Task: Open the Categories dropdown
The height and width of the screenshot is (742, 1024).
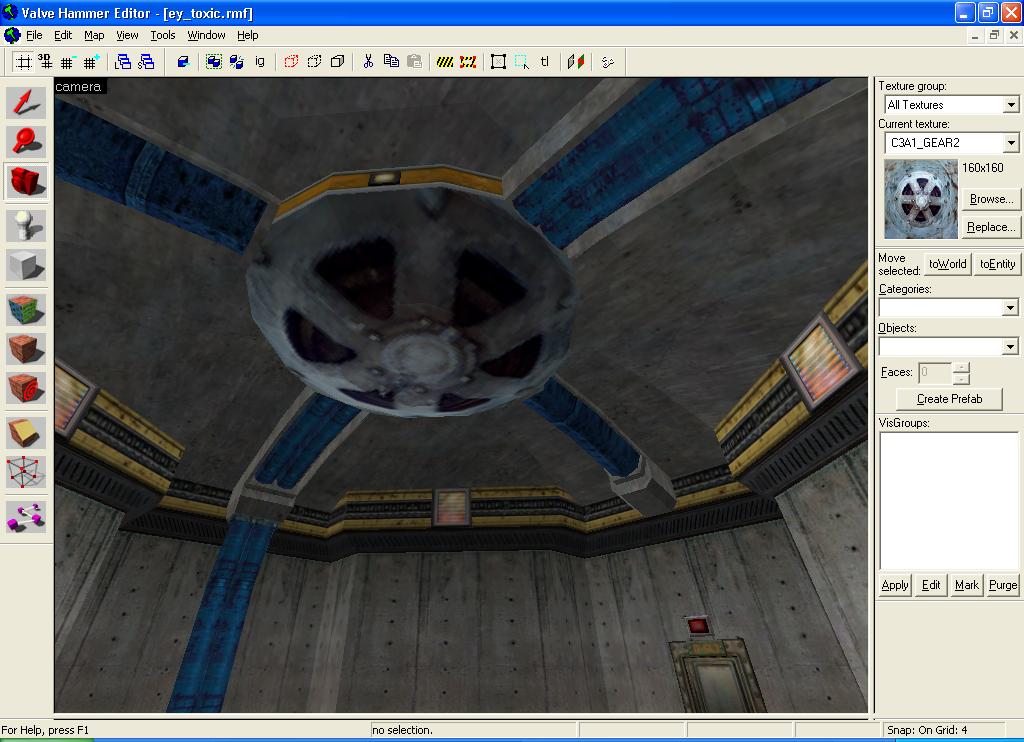Action: [x=1010, y=308]
